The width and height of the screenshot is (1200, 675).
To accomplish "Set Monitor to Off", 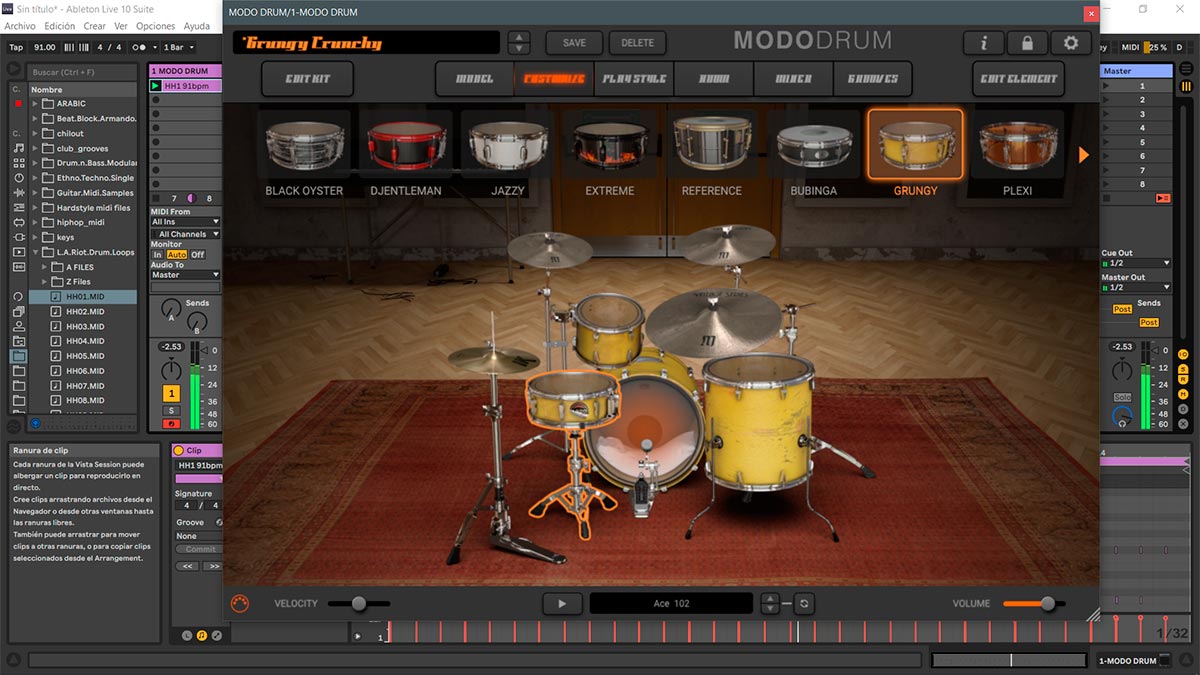I will (x=197, y=255).
